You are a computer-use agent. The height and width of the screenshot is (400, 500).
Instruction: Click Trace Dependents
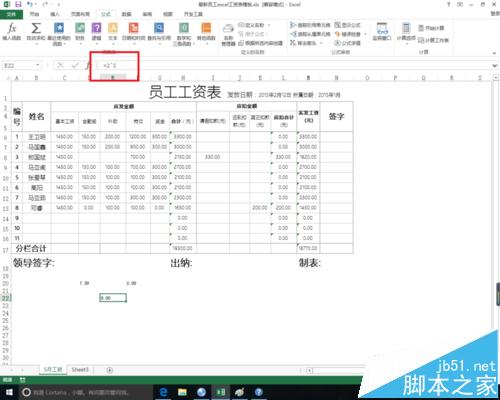click(310, 34)
